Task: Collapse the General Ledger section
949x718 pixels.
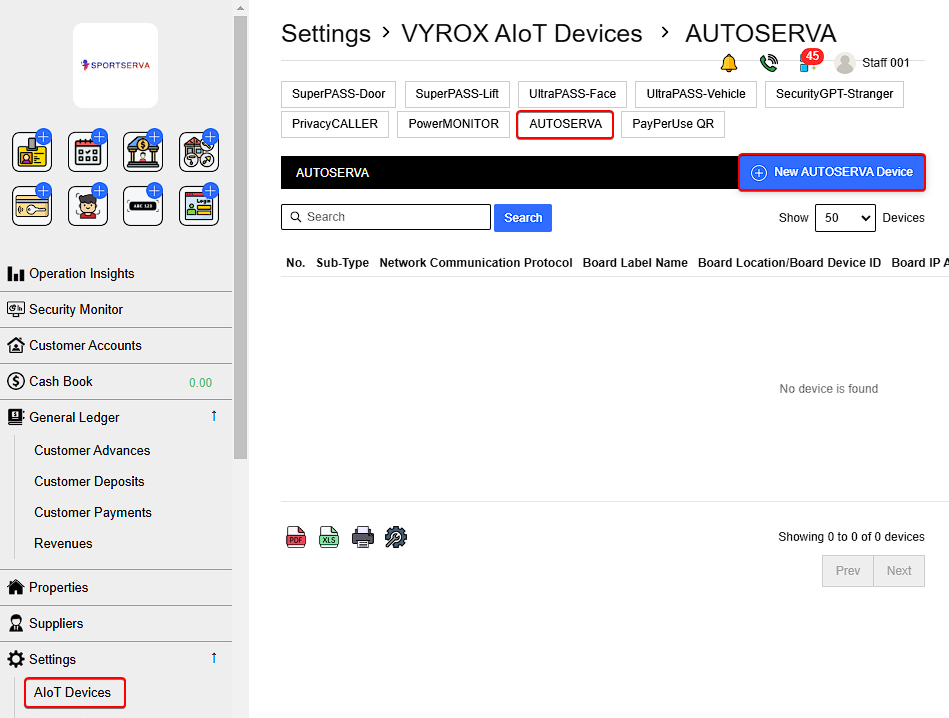Action: pos(213,417)
